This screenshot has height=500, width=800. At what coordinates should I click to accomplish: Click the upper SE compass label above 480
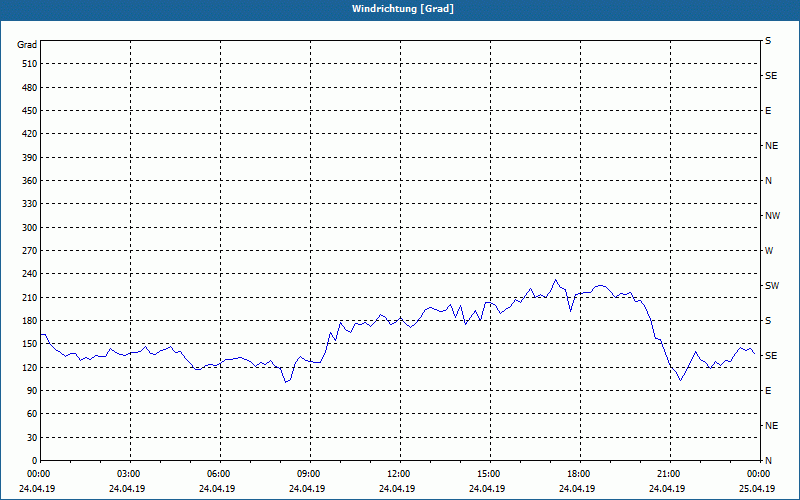[771, 76]
